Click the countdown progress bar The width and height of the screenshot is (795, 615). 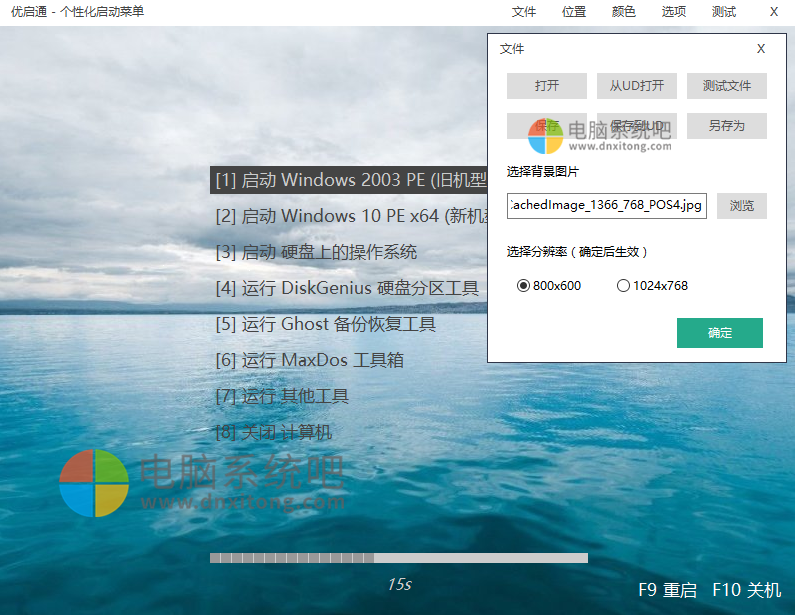click(399, 558)
